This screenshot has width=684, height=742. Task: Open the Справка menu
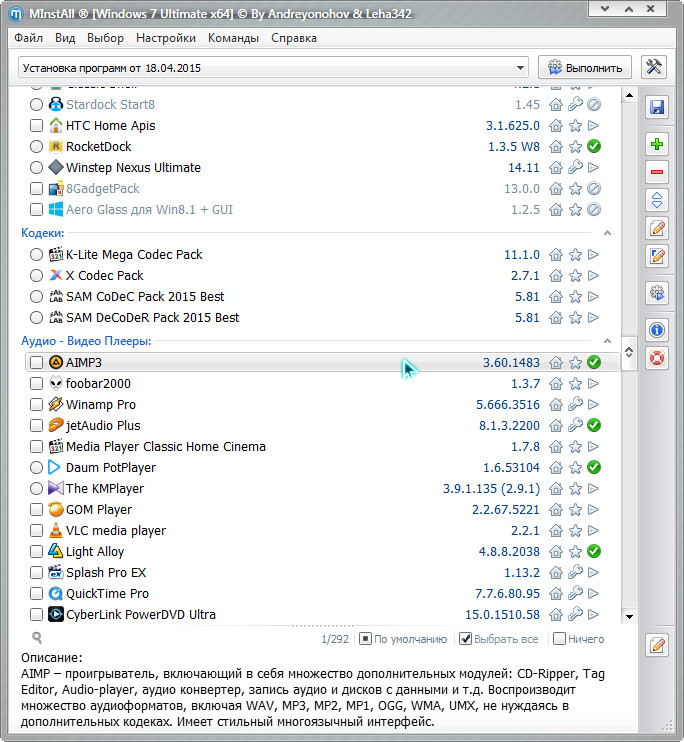coord(294,38)
